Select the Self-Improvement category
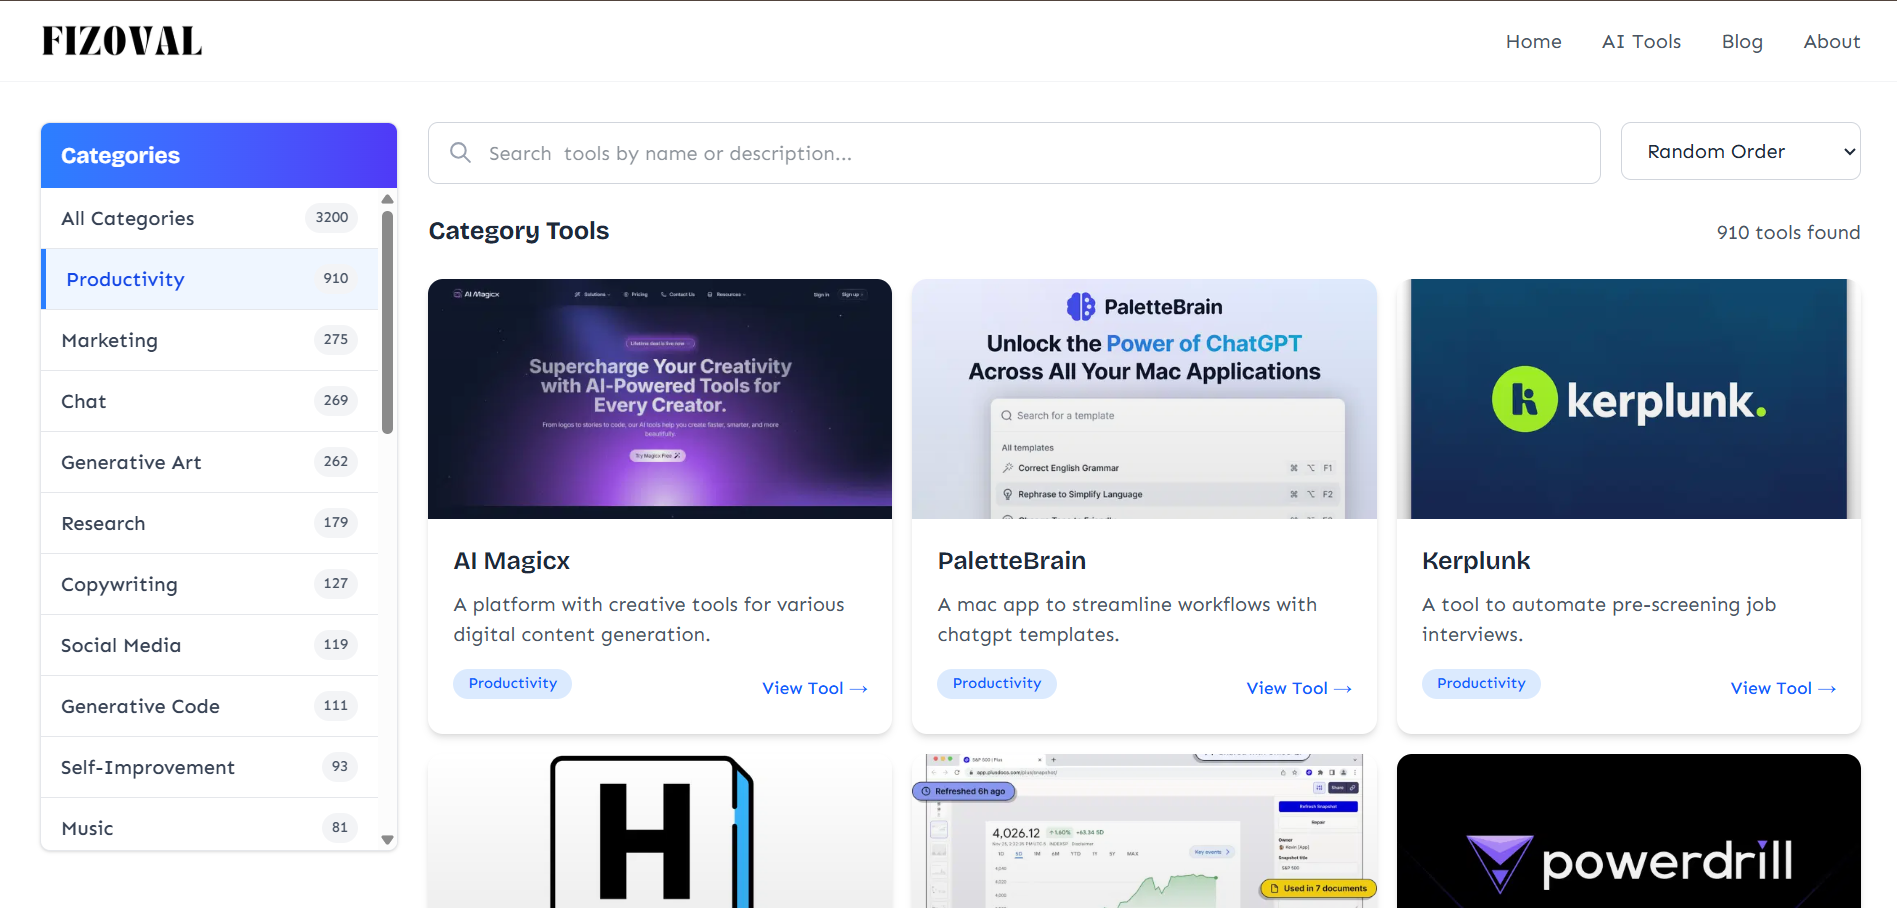Image resolution: width=1897 pixels, height=908 pixels. tap(210, 767)
